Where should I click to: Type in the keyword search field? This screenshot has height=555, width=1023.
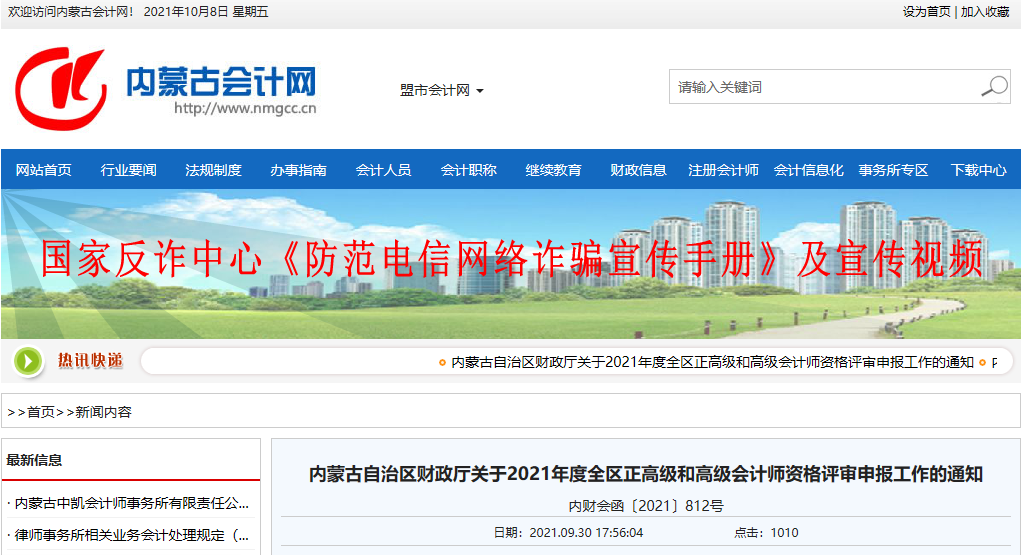822,87
